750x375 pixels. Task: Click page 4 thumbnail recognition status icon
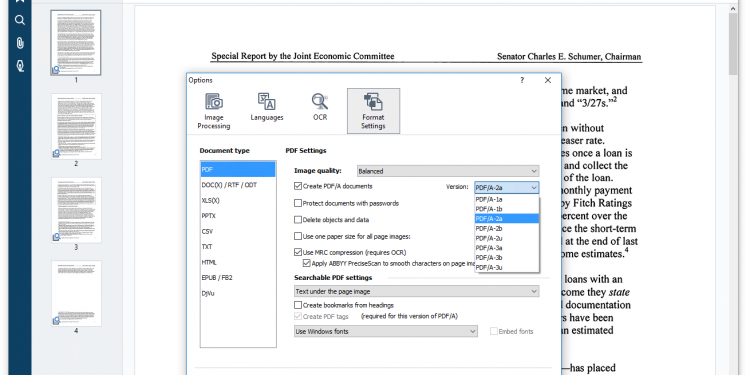(x=56, y=320)
